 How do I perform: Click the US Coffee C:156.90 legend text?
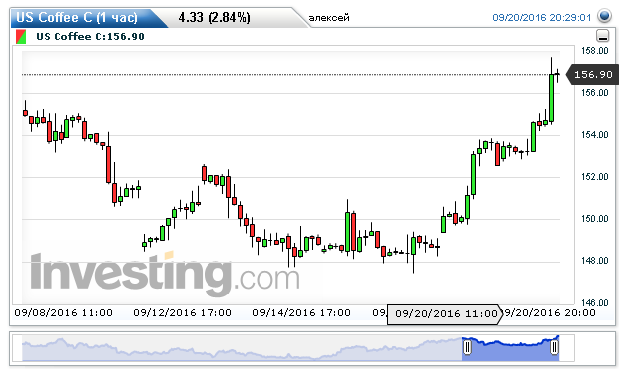(90, 37)
